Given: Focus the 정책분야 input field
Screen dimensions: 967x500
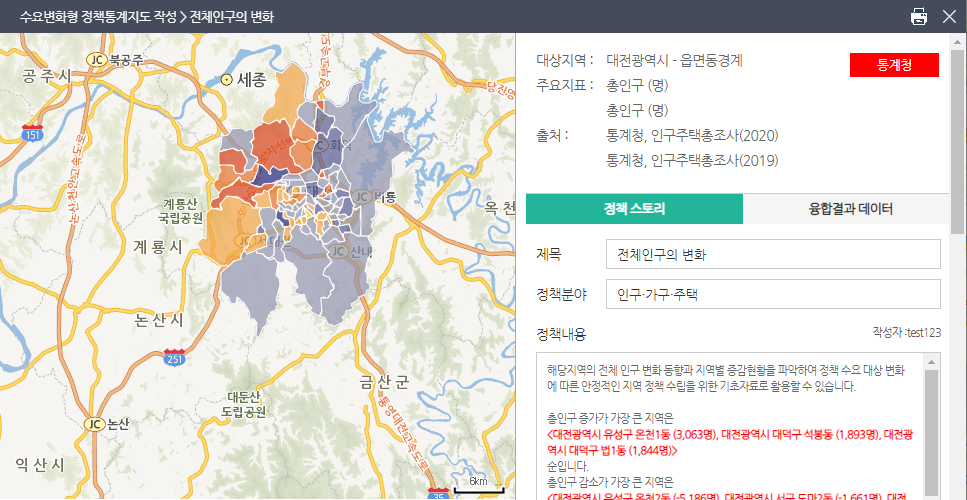Looking at the screenshot, I should click(x=773, y=294).
